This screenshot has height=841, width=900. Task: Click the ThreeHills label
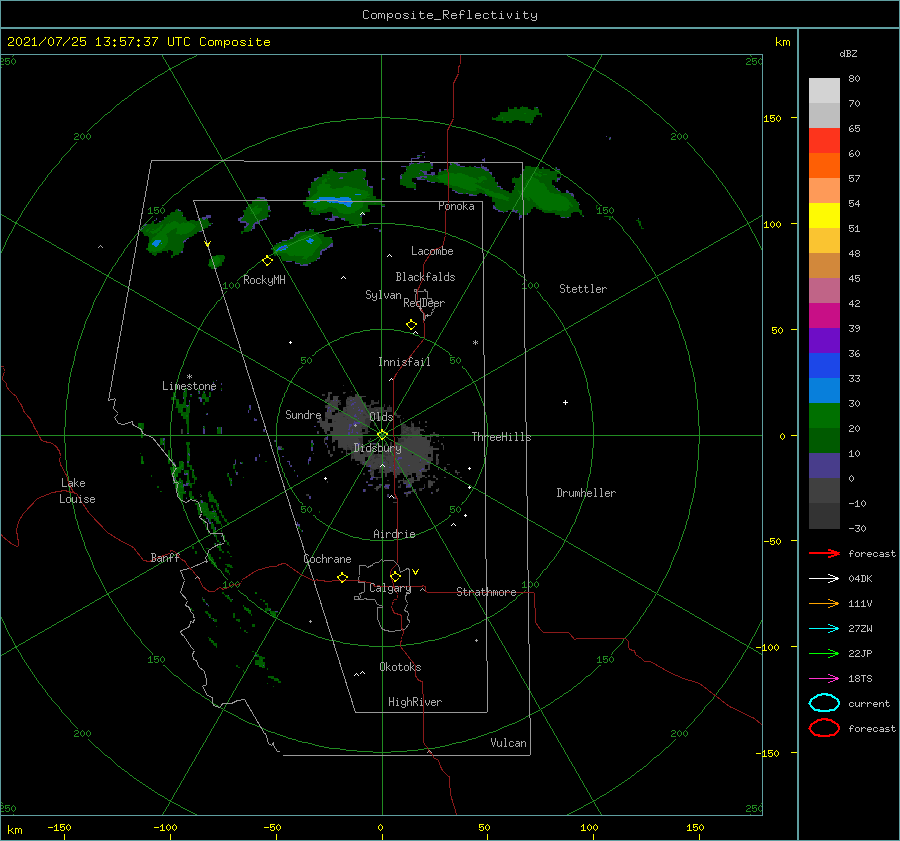[x=501, y=437]
